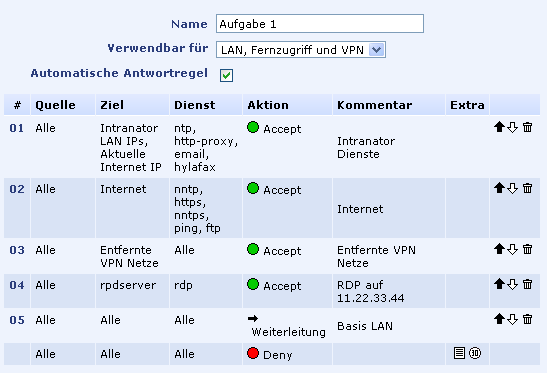Toggle Automatische Antwortregel checkbox
This screenshot has width=547, height=373.
[x=226, y=75]
